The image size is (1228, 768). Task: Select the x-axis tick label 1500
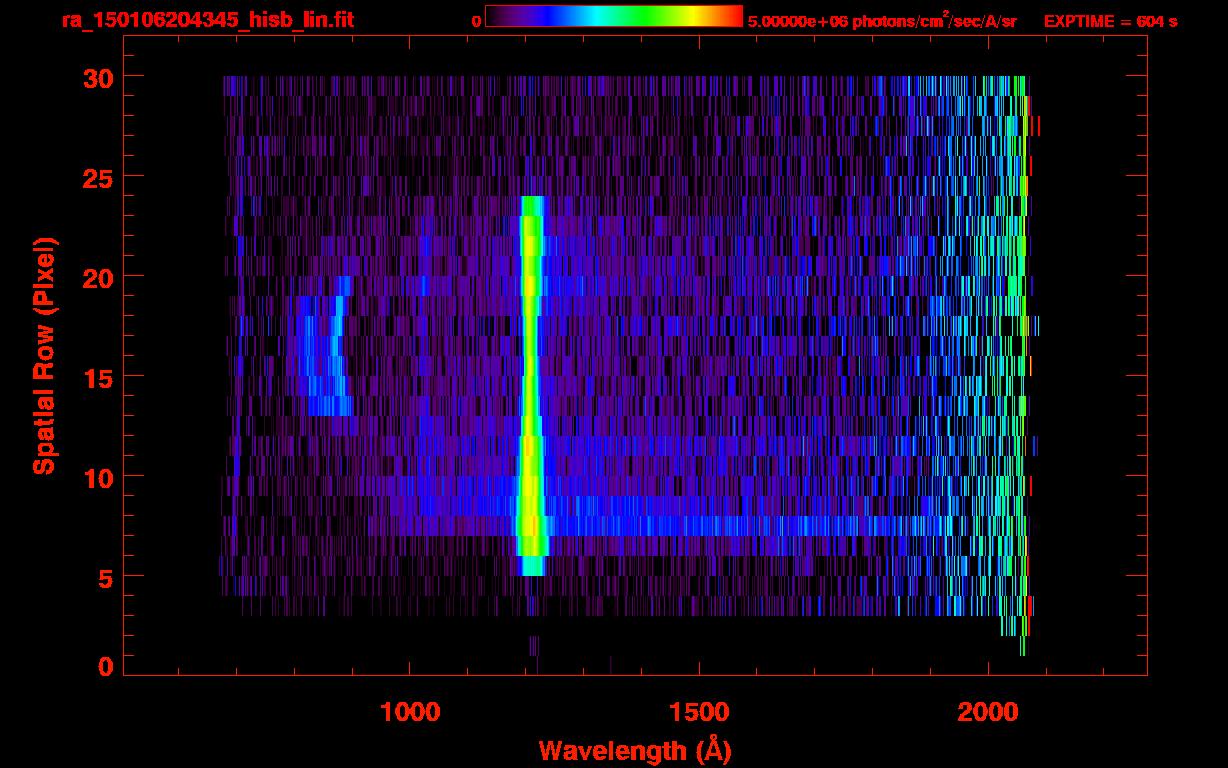point(699,712)
